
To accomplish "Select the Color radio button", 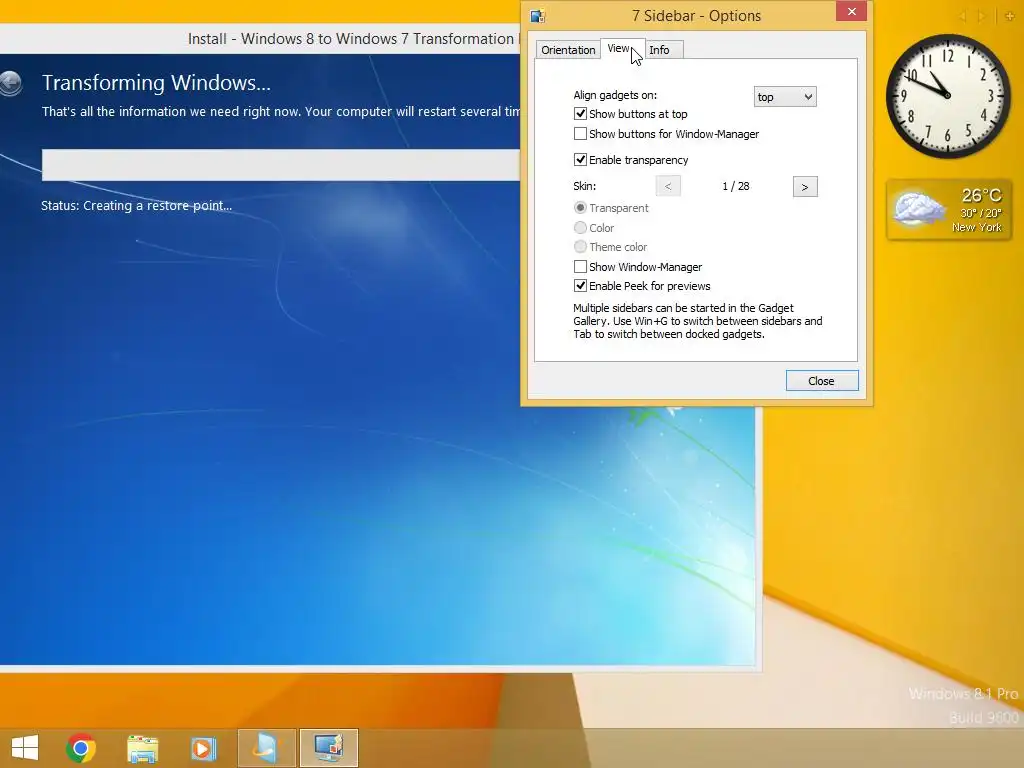I will coord(580,227).
